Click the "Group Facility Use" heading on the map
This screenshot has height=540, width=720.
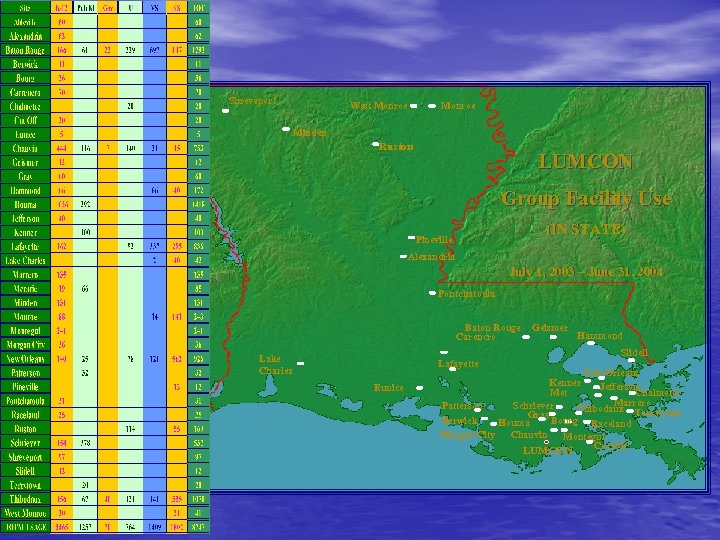click(586, 199)
